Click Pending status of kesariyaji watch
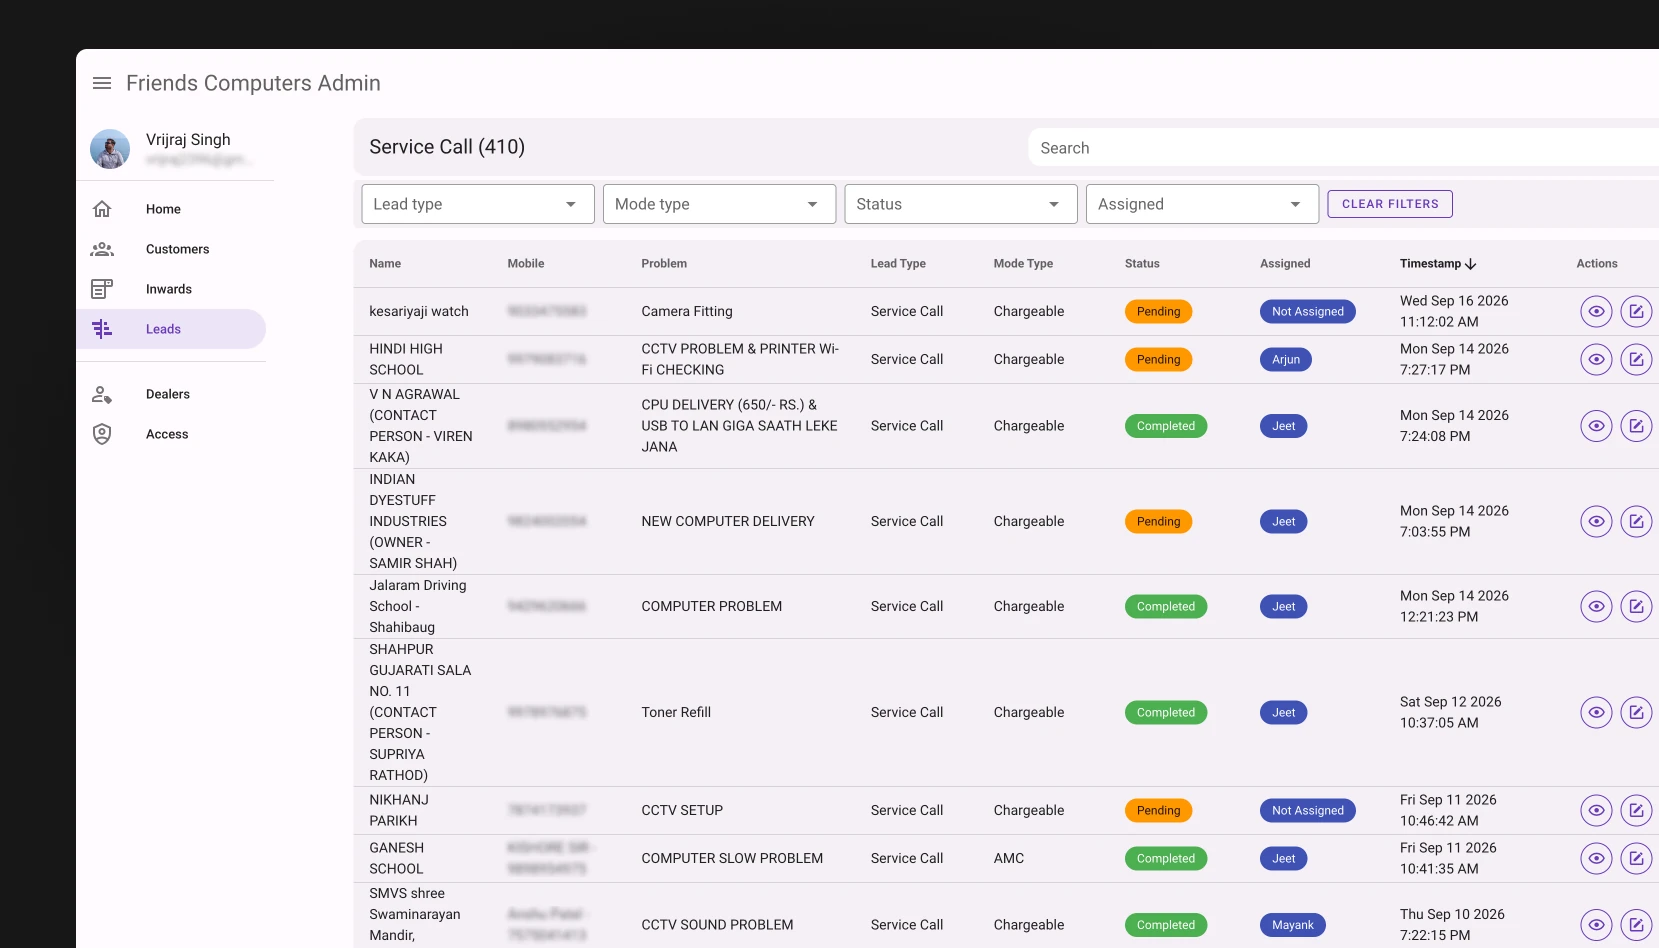Viewport: 1659px width, 948px height. pyautogui.click(x=1158, y=311)
